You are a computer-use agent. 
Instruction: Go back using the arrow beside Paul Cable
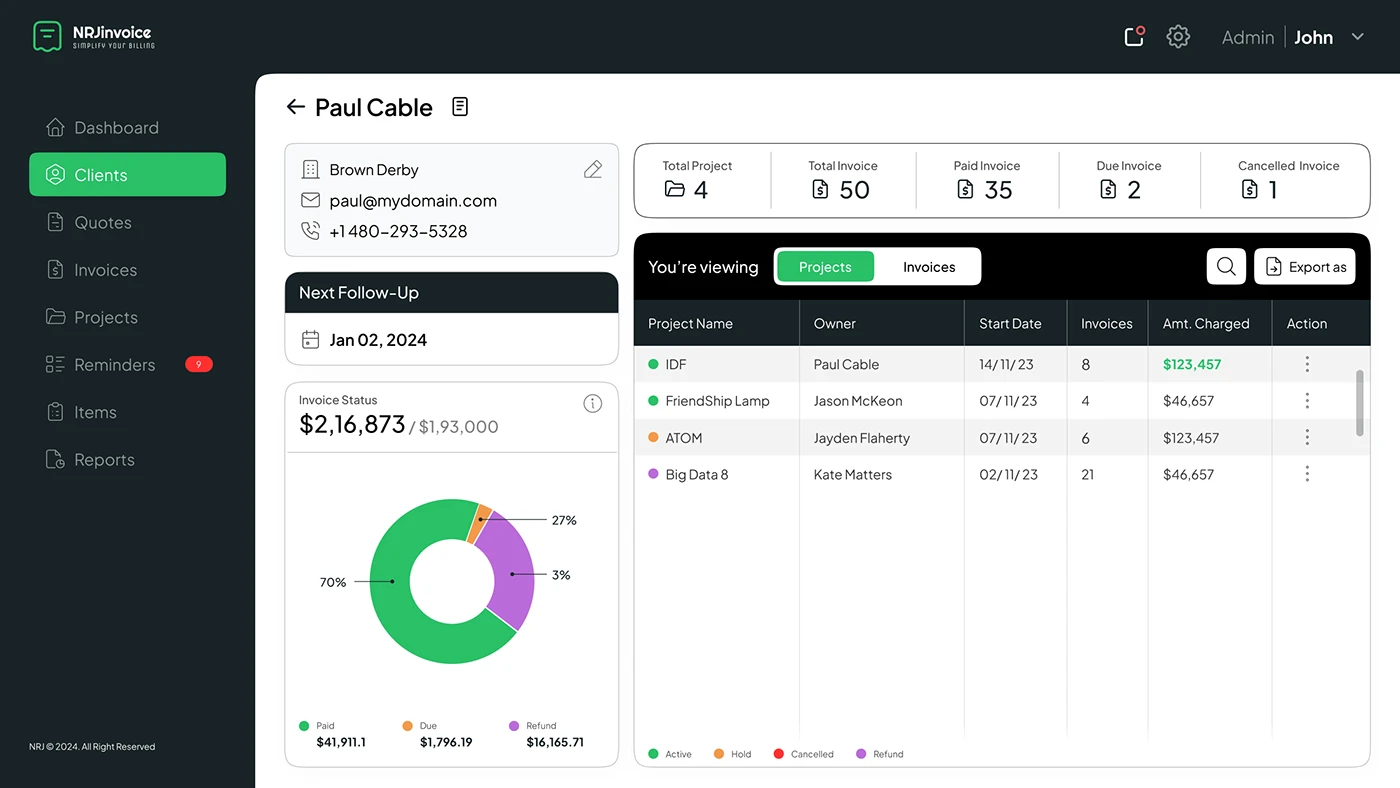(x=295, y=107)
